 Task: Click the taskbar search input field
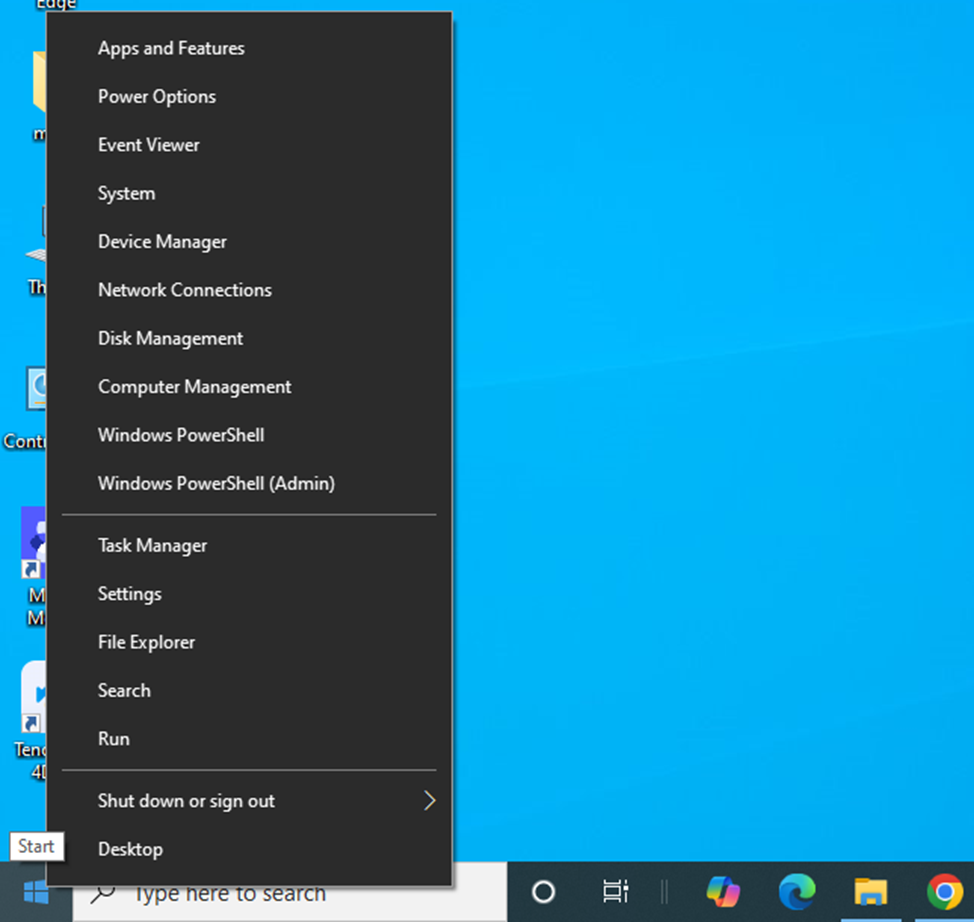tap(300, 893)
